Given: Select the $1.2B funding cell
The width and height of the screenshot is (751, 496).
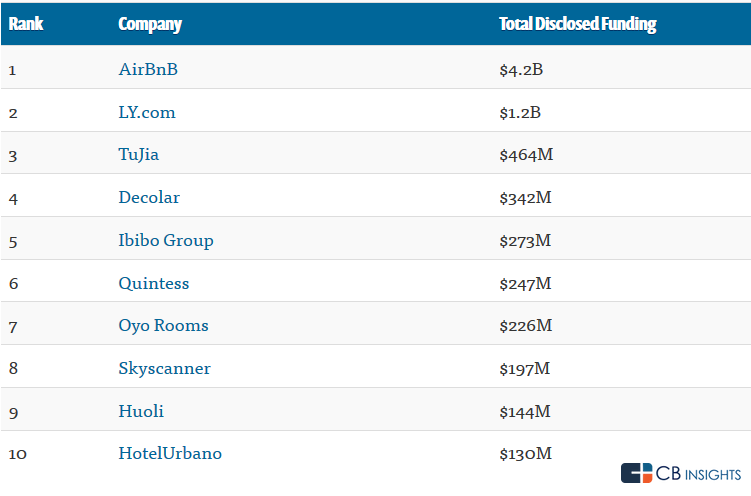Looking at the screenshot, I should tap(520, 112).
